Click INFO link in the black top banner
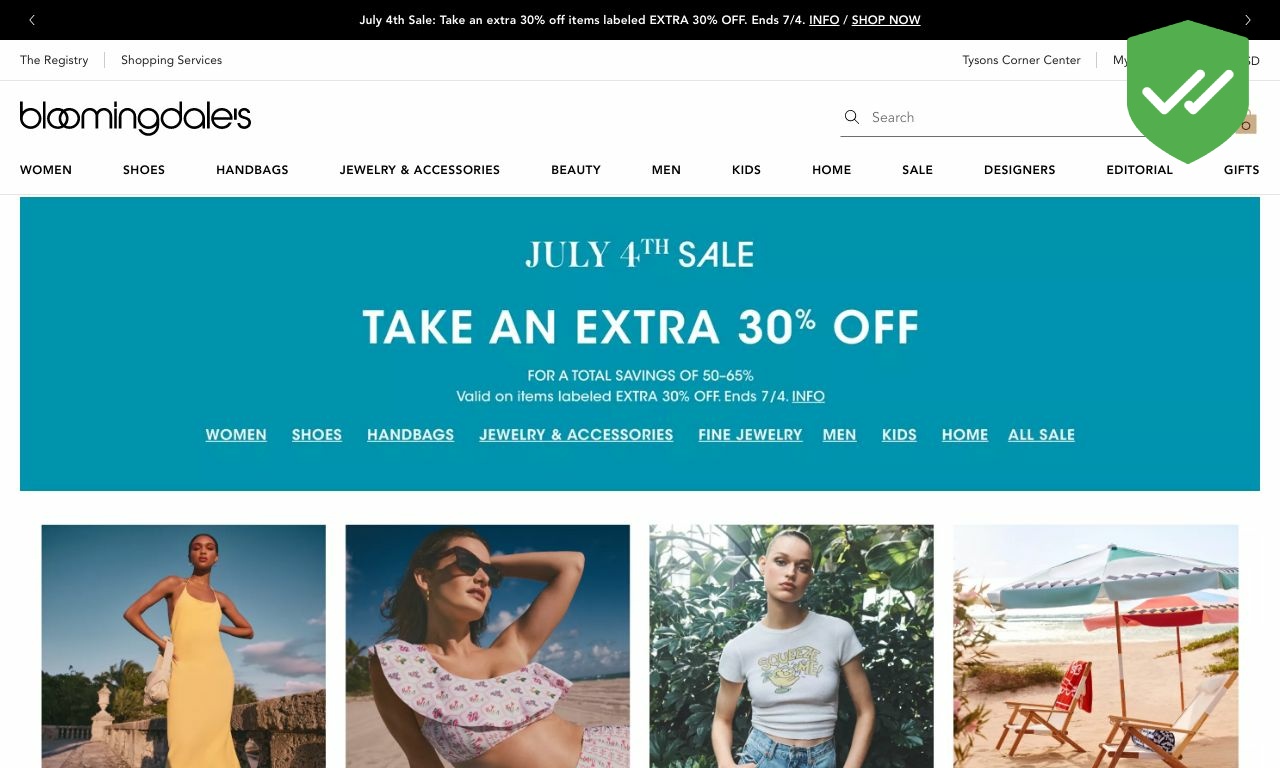The image size is (1280, 768). click(x=824, y=20)
